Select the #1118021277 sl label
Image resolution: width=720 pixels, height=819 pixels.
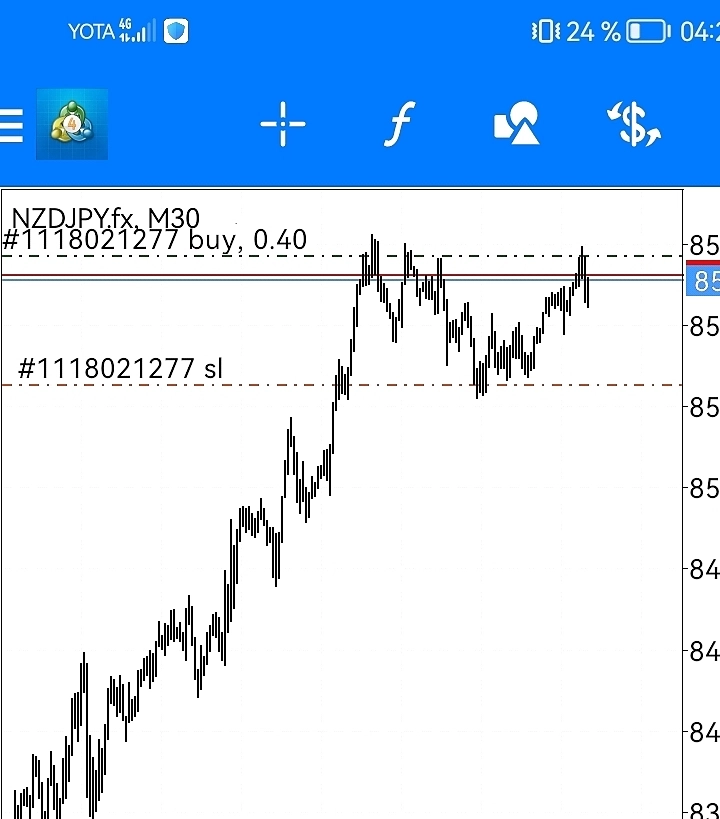coord(120,368)
